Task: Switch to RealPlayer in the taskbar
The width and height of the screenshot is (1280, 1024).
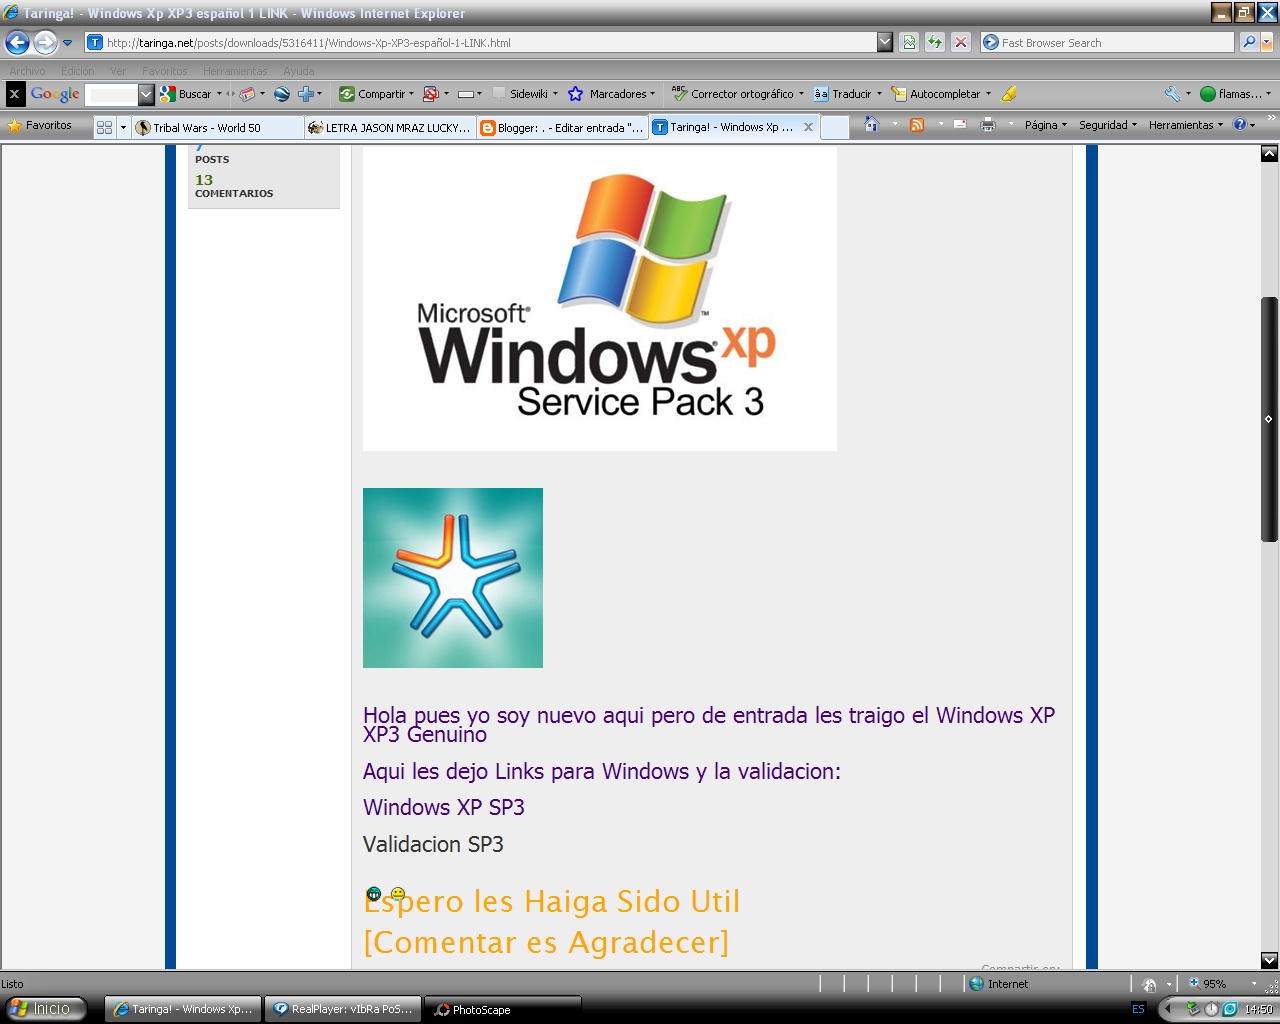Action: [x=342, y=1009]
